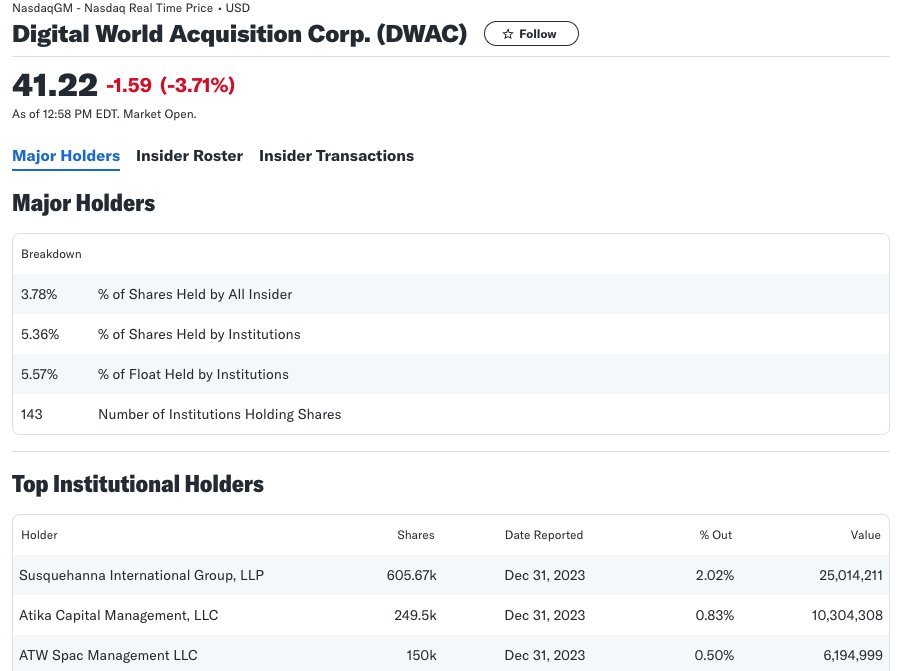The width and height of the screenshot is (902, 671).
Task: Select the Digital World Acquisition Corp. (DWAC) title
Action: pos(239,34)
